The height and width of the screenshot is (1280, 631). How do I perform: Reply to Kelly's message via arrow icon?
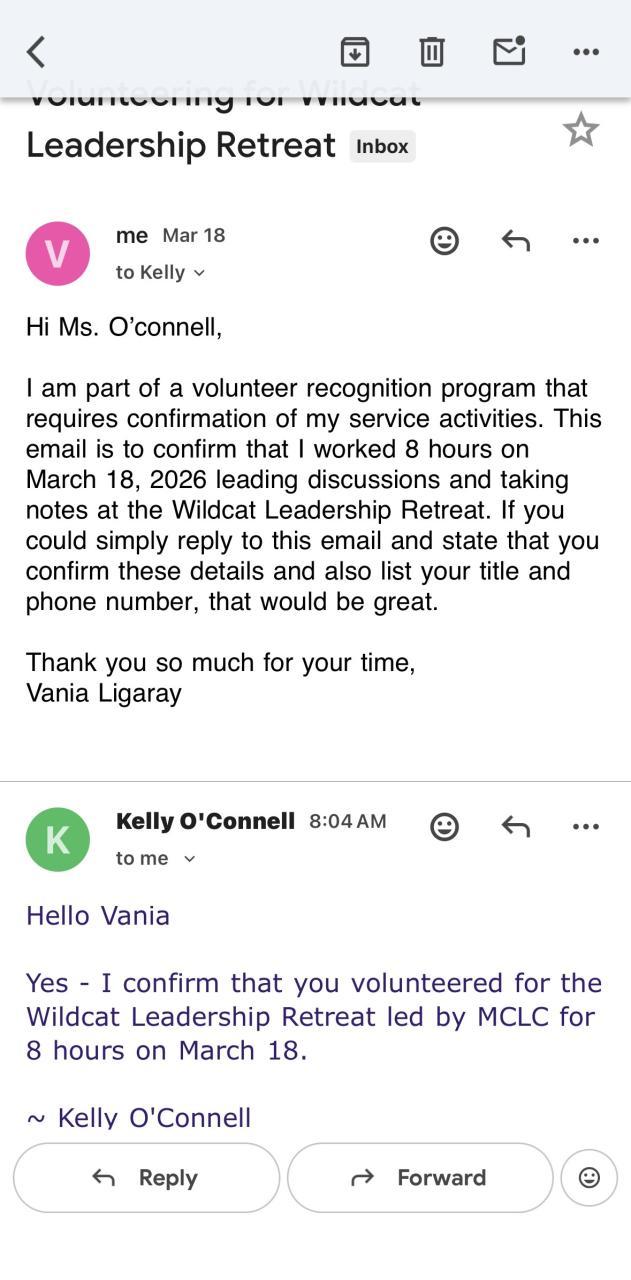click(515, 827)
